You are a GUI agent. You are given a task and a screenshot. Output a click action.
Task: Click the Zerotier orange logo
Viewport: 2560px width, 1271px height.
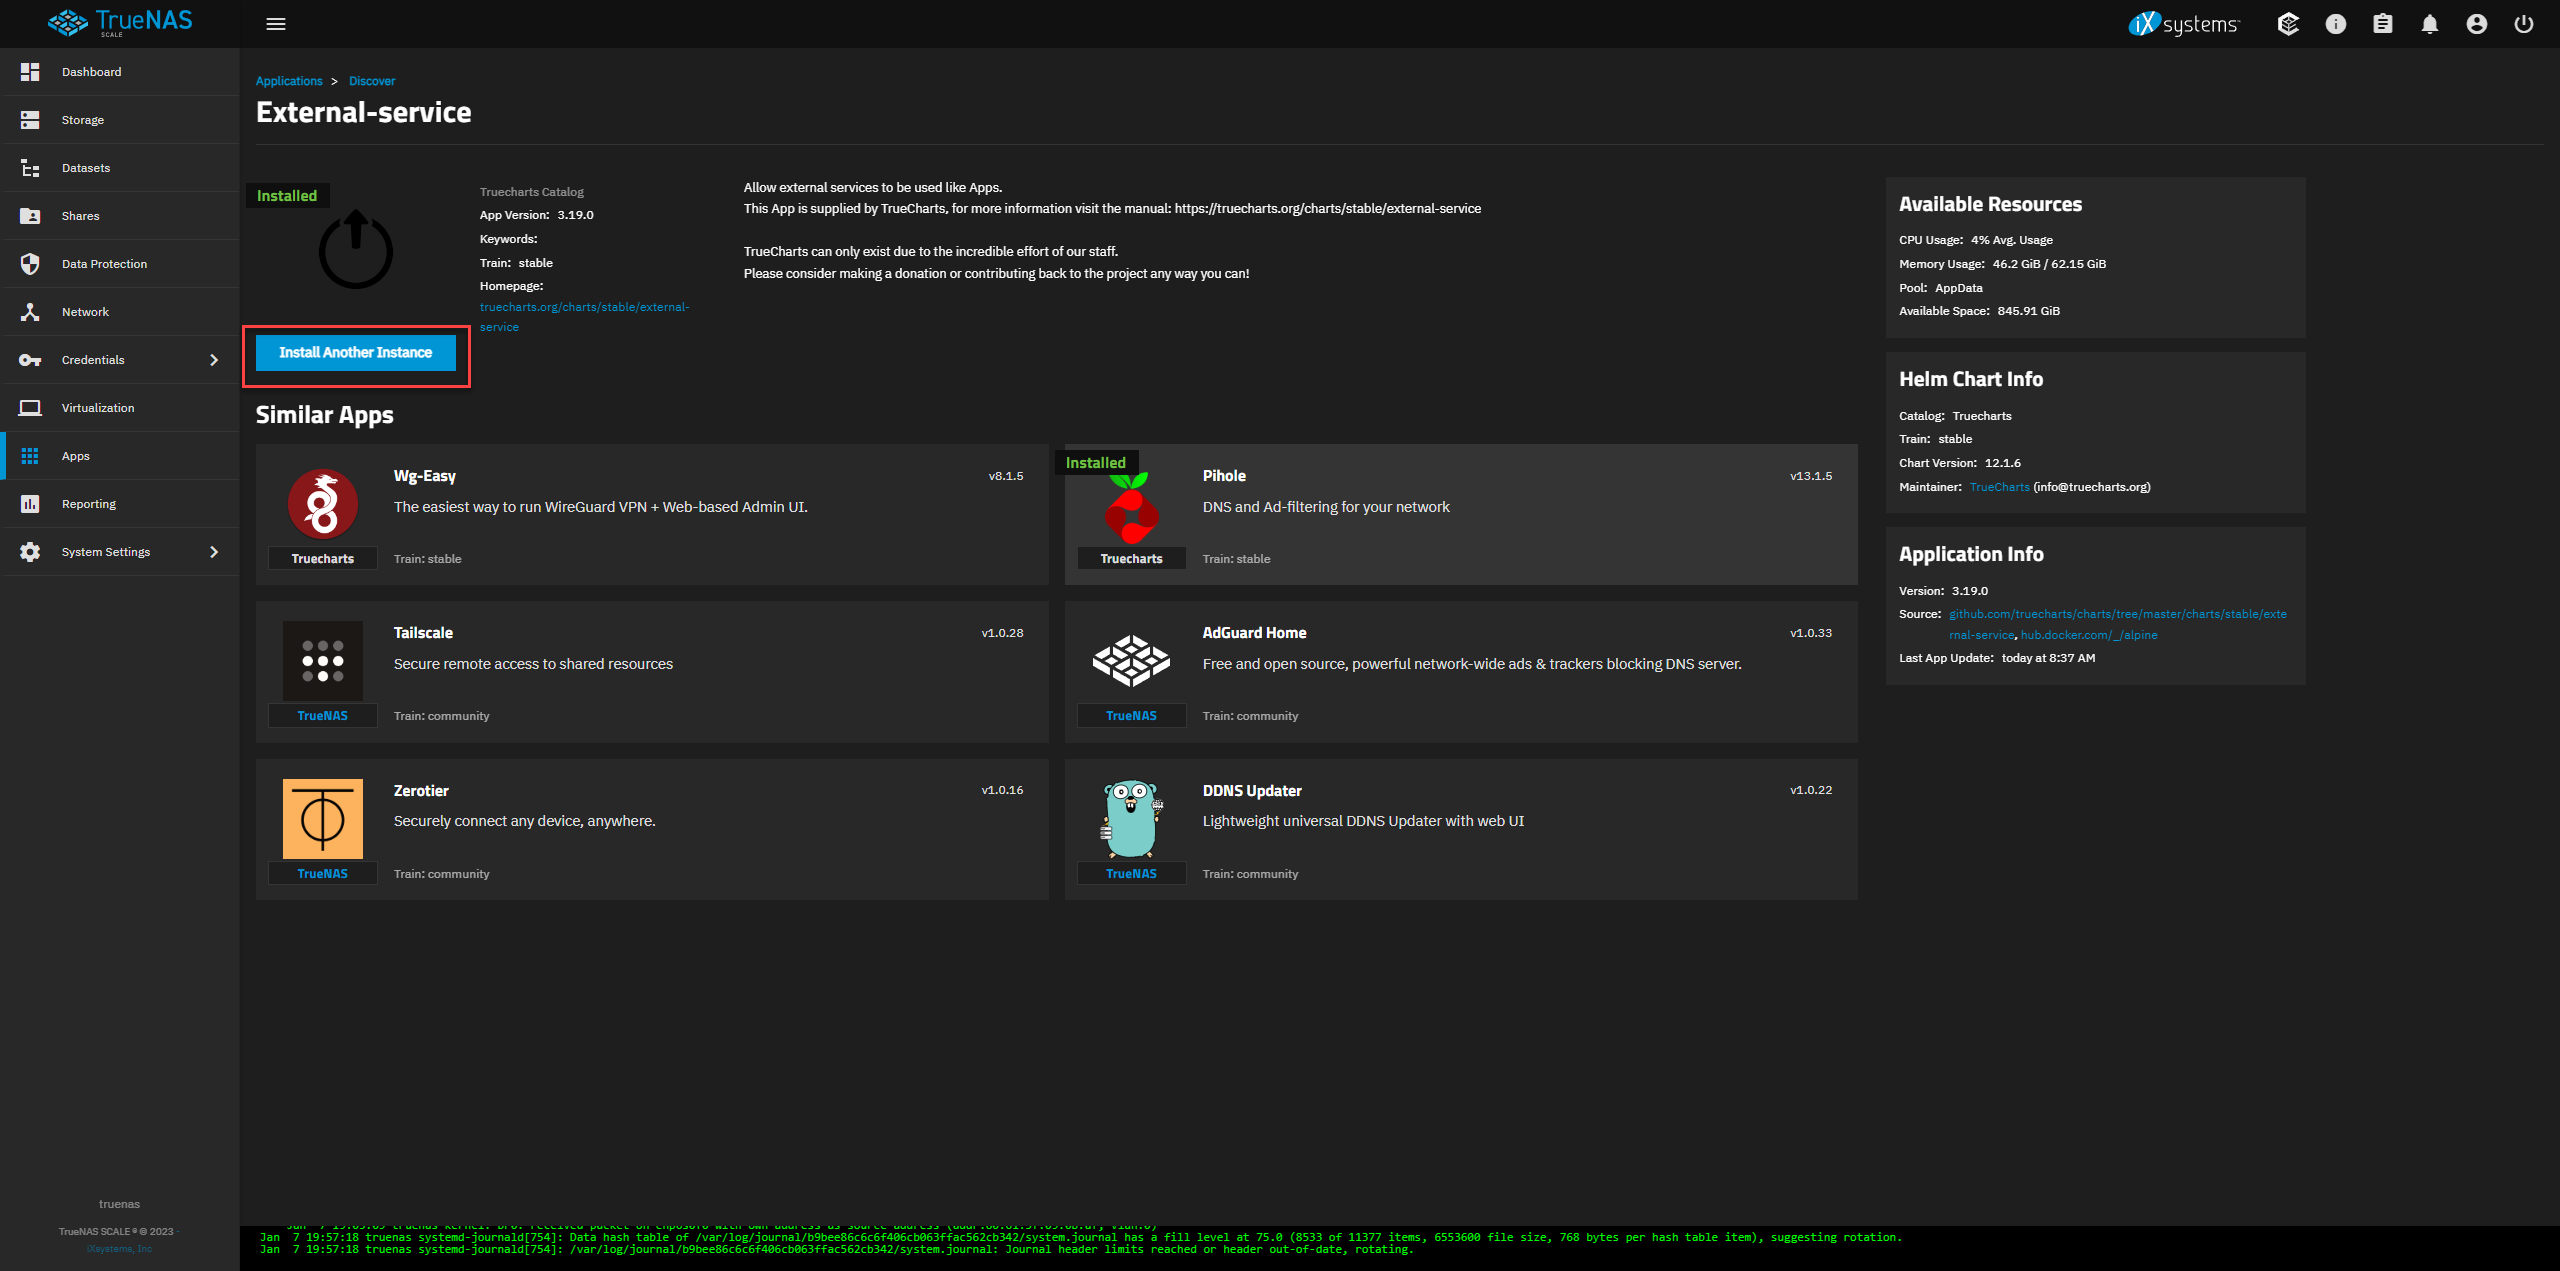(x=323, y=819)
